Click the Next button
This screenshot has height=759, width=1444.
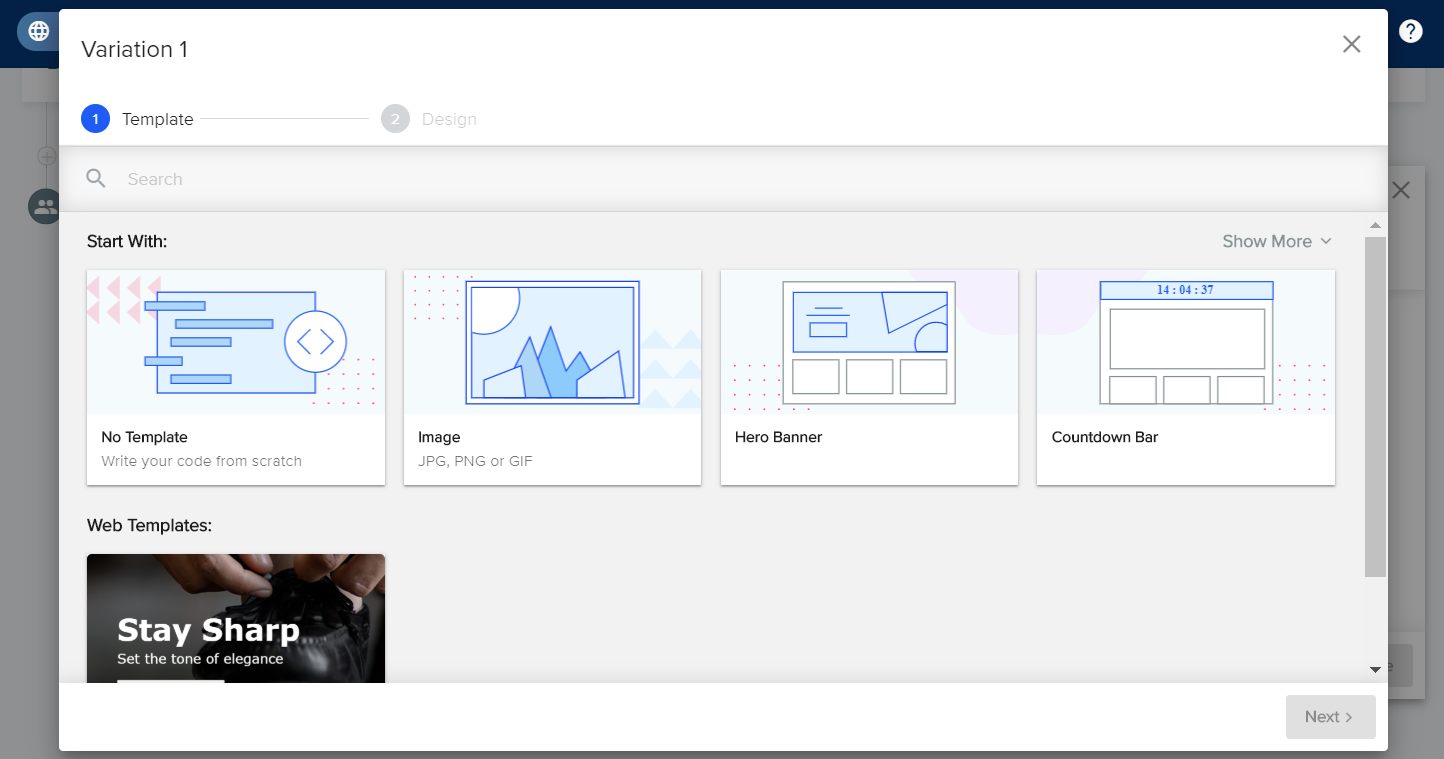(1330, 717)
